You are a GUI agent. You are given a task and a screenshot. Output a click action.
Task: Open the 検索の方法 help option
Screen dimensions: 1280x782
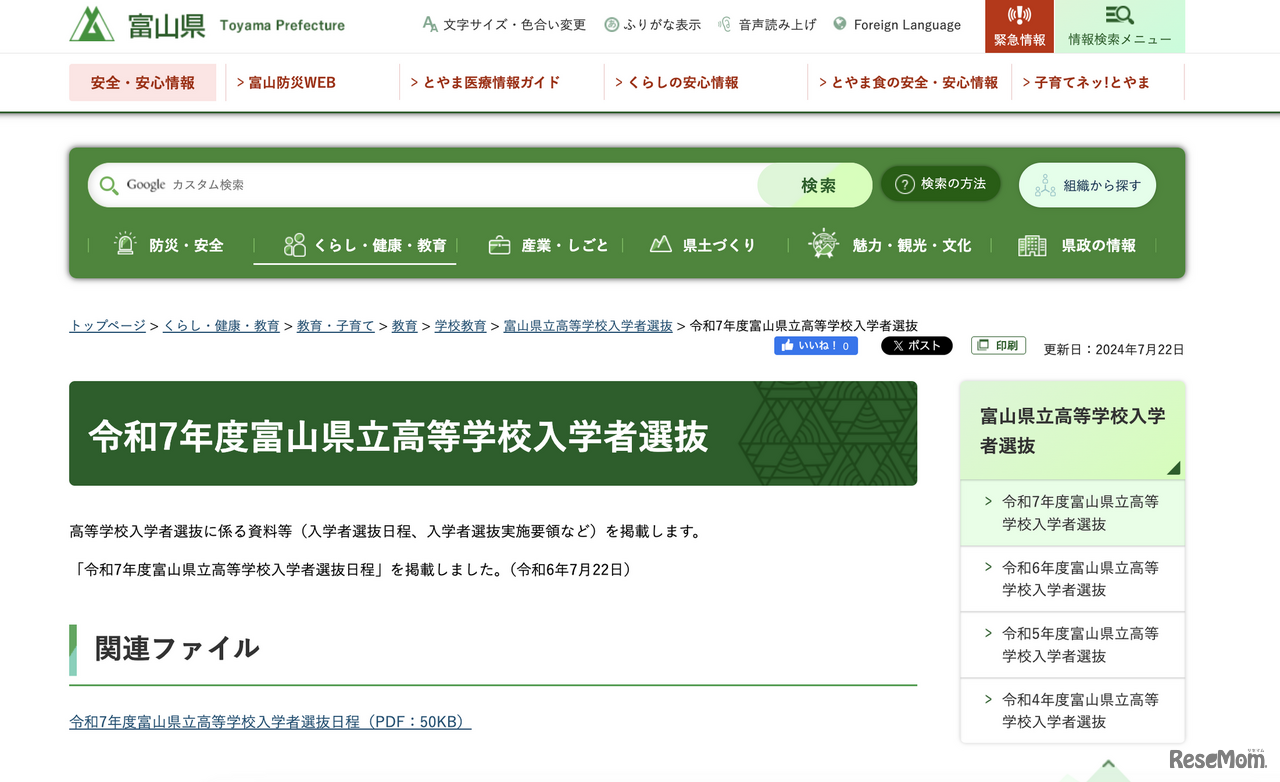click(940, 183)
